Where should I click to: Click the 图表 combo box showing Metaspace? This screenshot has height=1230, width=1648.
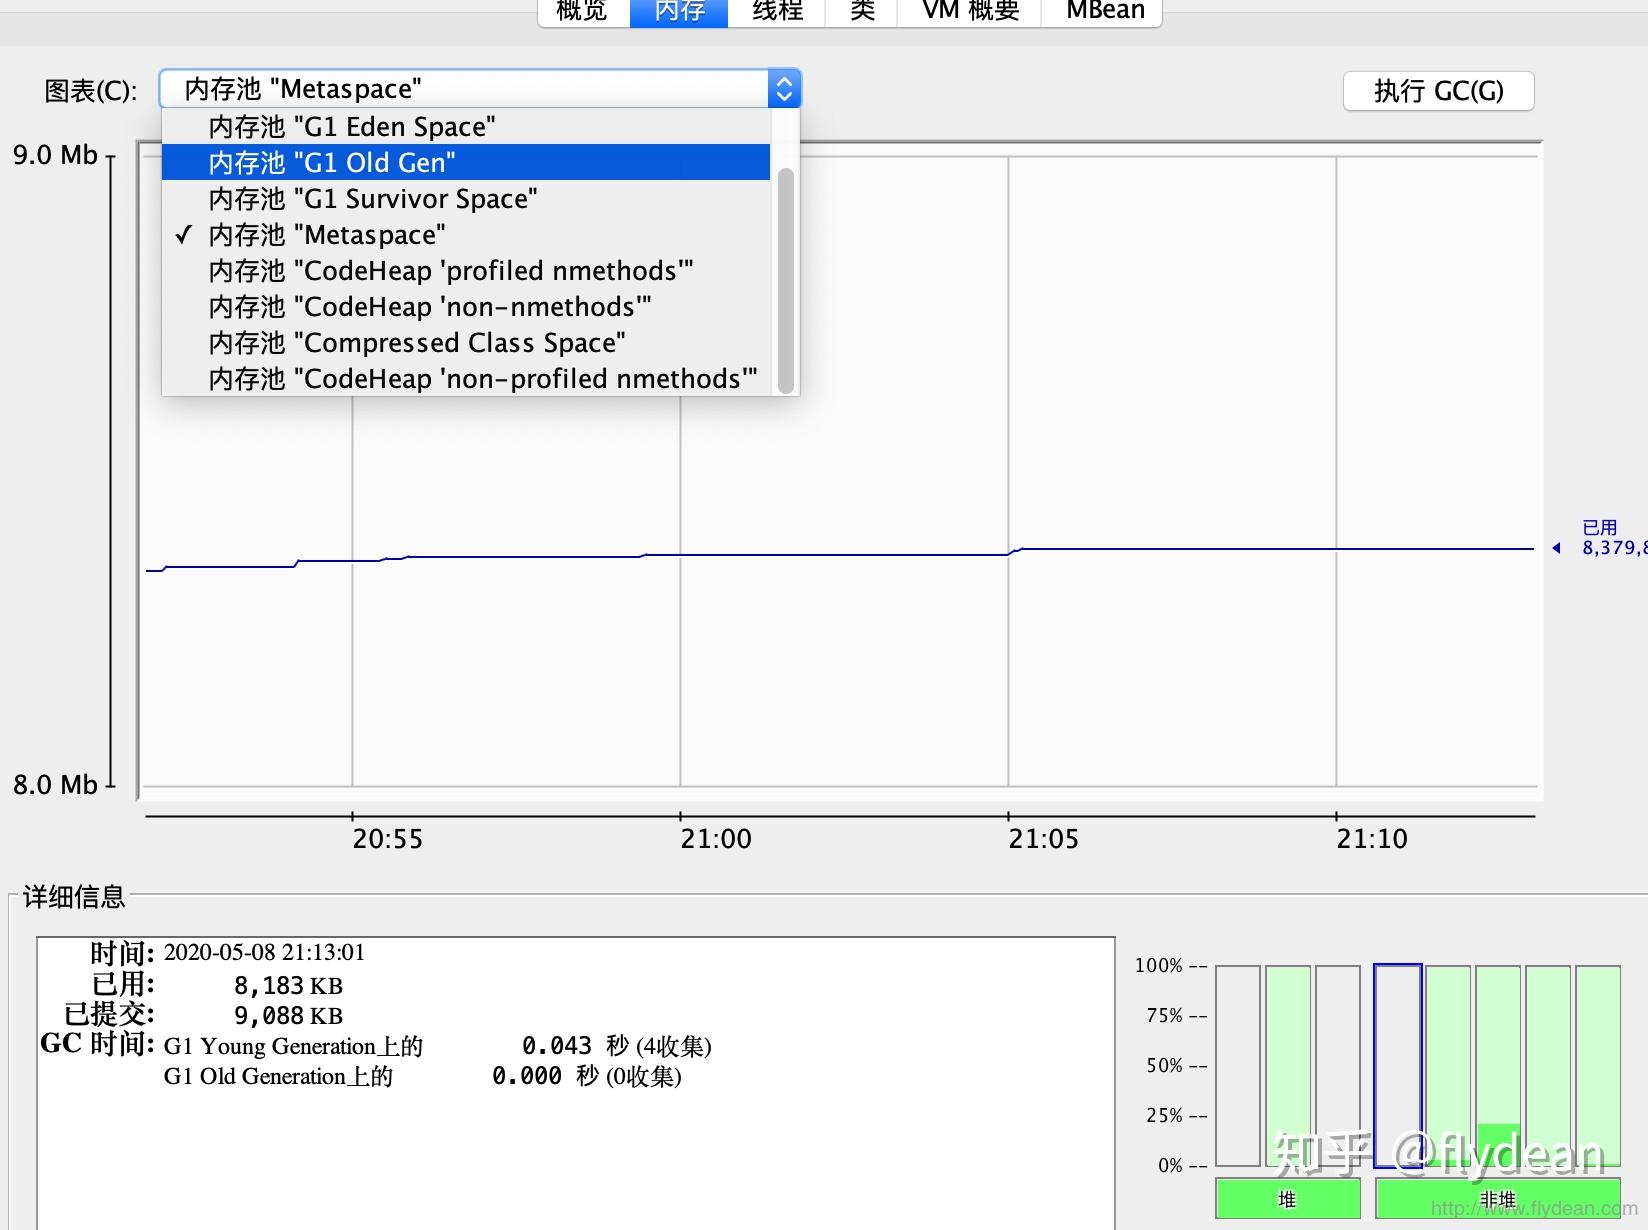[x=480, y=89]
